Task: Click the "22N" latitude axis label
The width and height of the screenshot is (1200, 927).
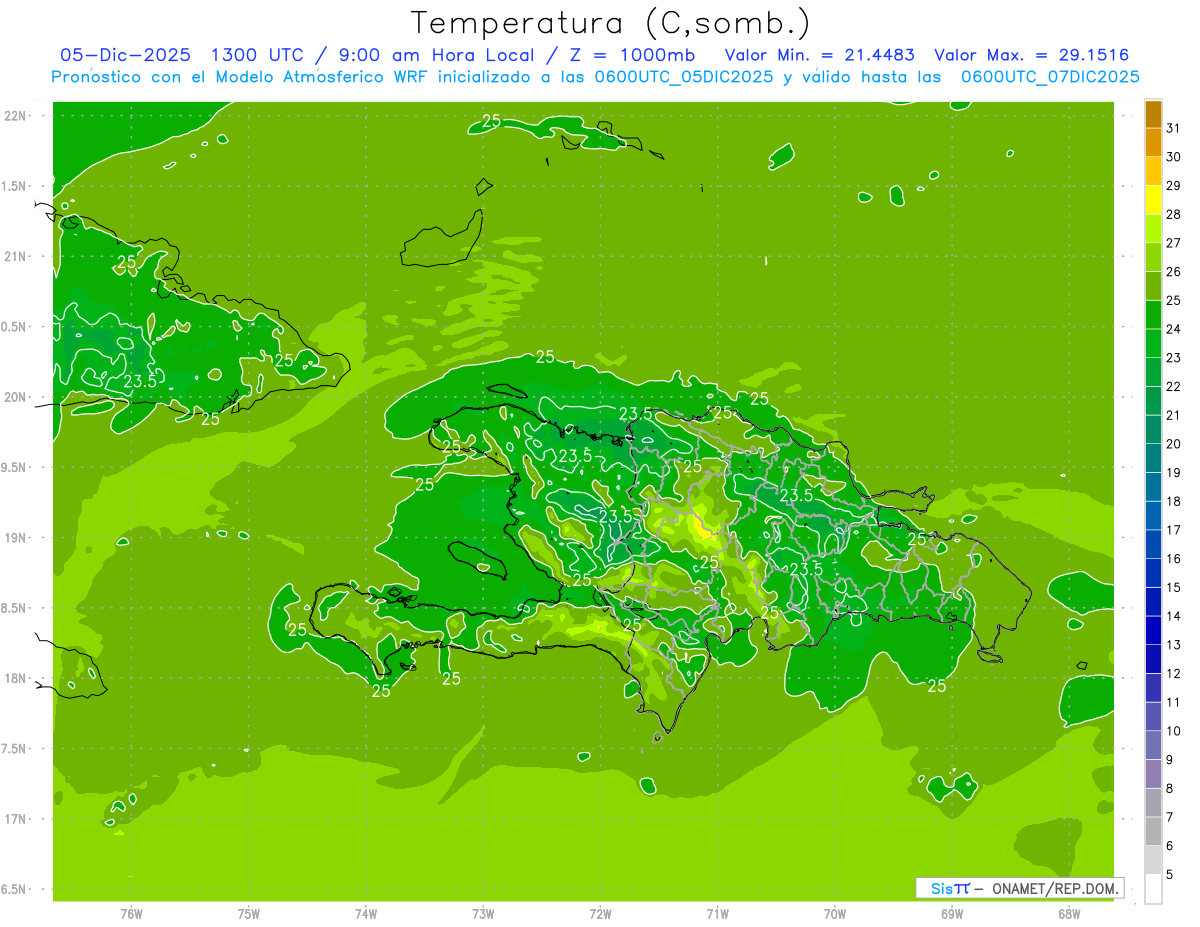Action: 16,116
